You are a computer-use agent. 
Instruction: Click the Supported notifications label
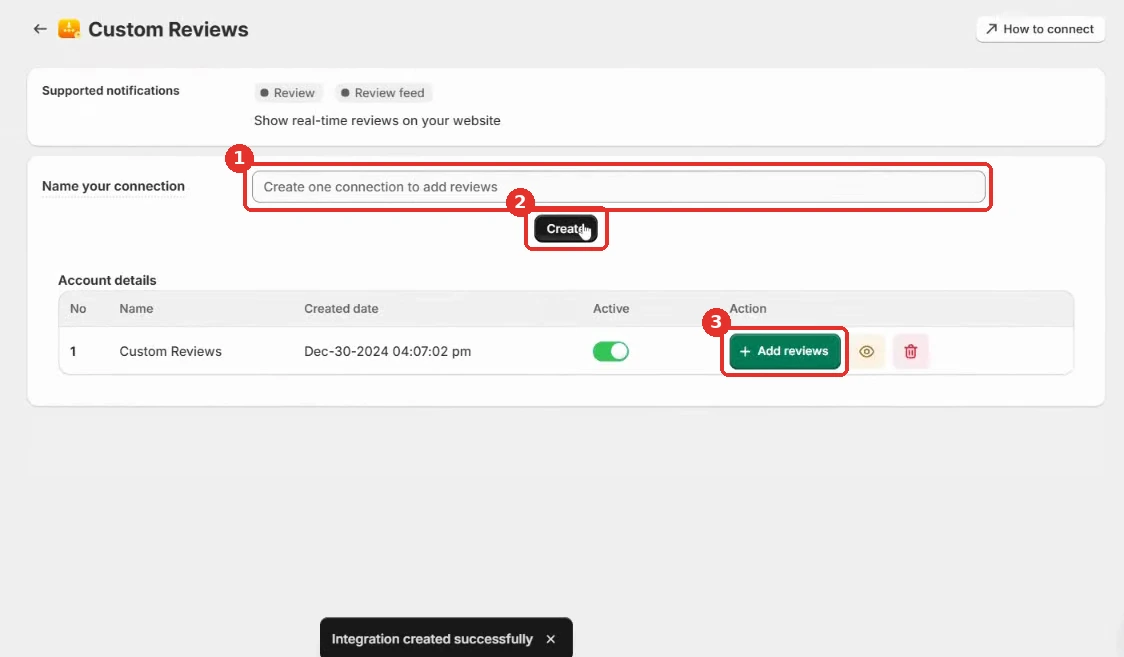[x=110, y=90]
